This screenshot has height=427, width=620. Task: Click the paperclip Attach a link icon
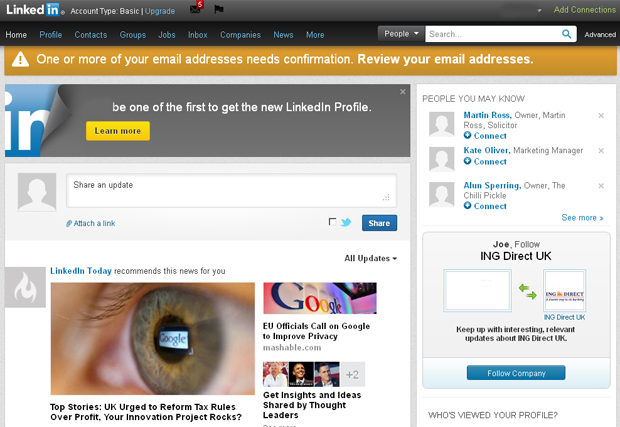pos(69,223)
